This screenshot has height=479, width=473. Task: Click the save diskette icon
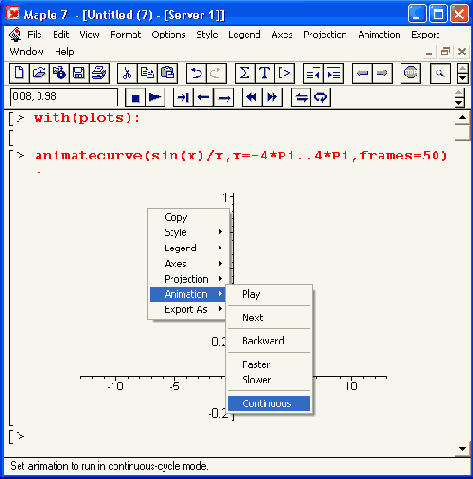[x=79, y=73]
